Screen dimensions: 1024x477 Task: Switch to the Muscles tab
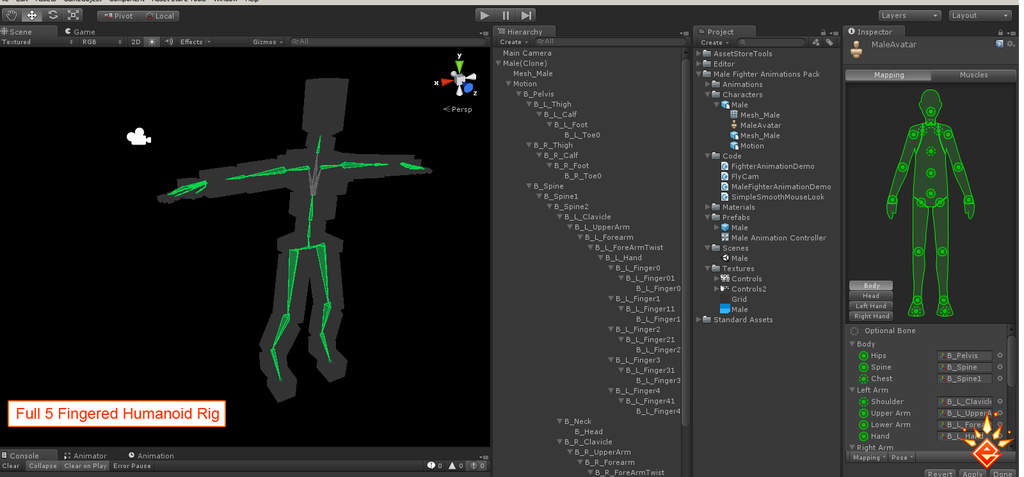click(x=974, y=75)
